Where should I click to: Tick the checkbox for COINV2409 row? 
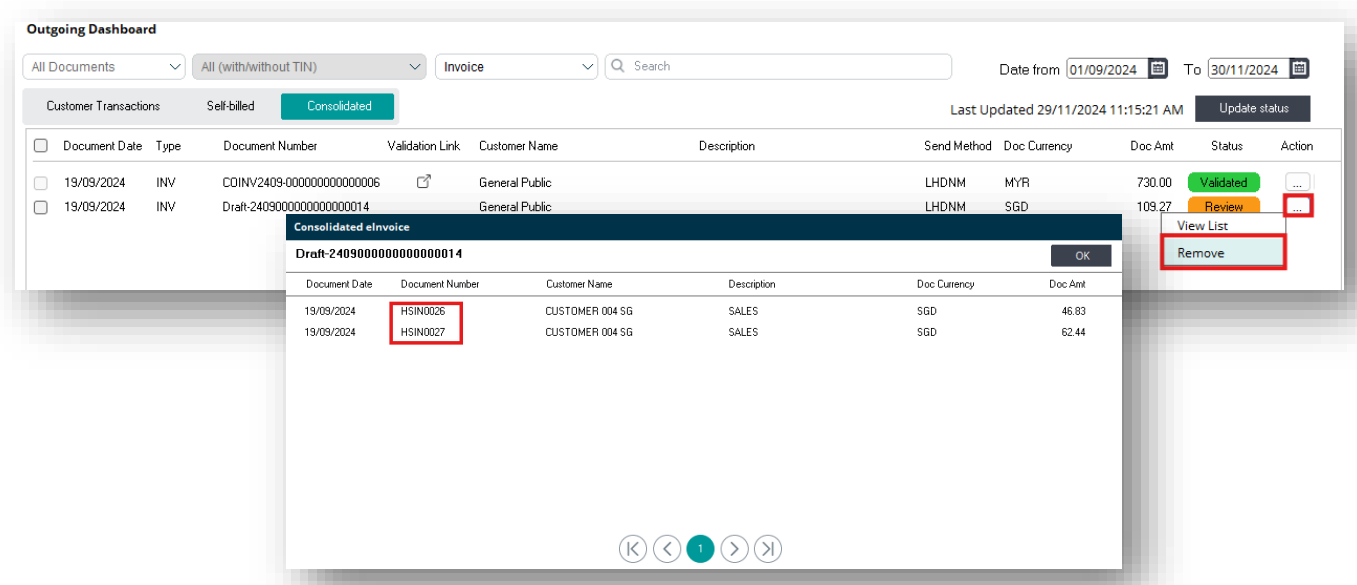41,183
